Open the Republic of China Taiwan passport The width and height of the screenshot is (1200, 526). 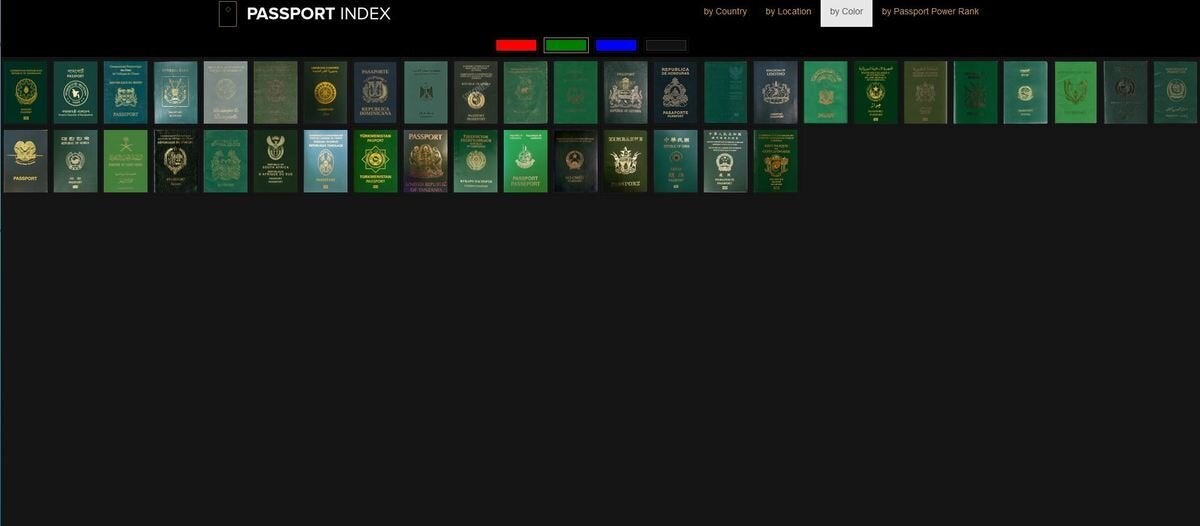[675, 161]
